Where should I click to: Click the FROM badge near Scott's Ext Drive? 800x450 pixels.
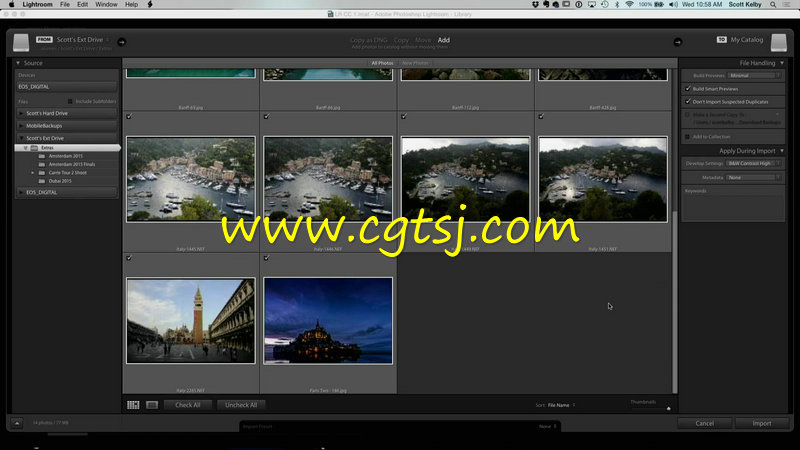coord(44,39)
